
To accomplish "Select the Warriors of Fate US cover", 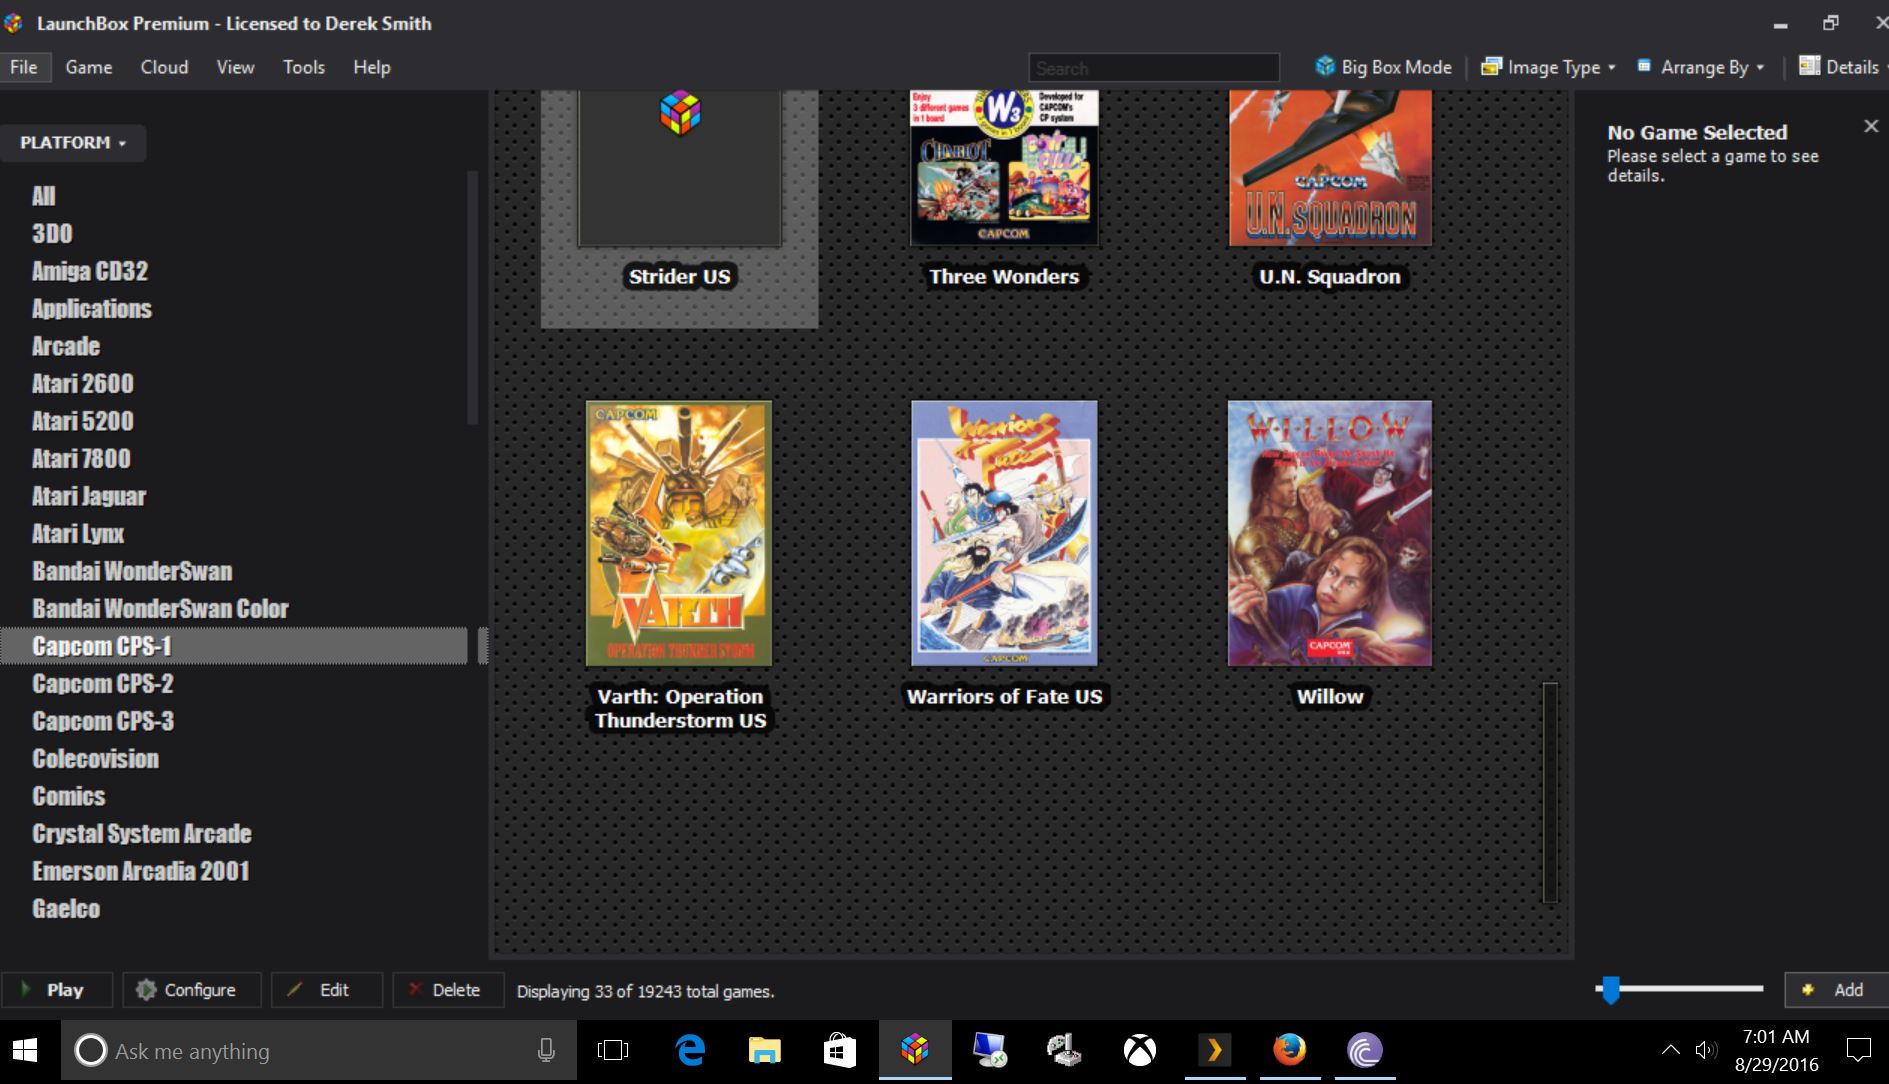I will pos(1004,533).
